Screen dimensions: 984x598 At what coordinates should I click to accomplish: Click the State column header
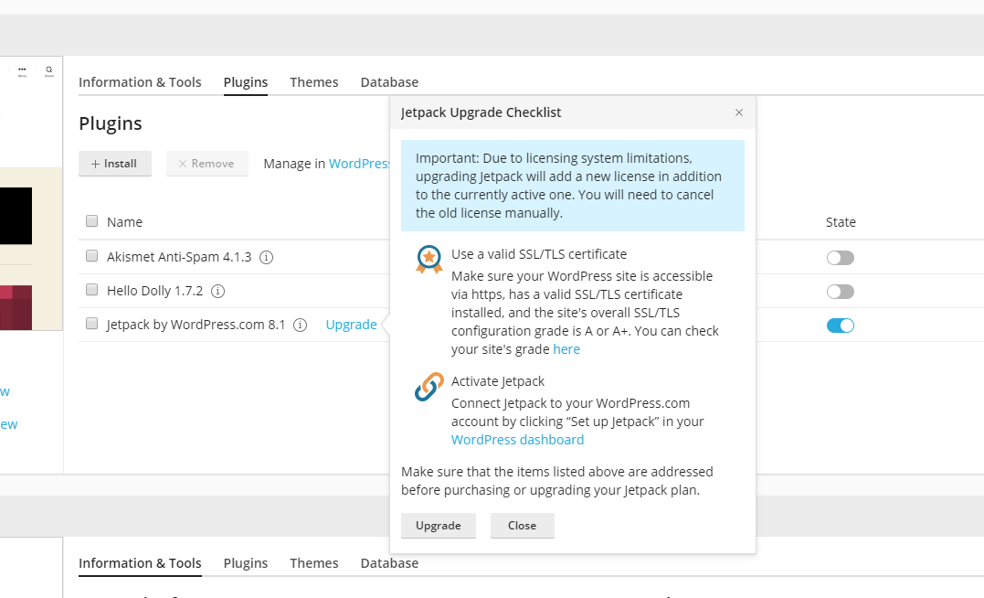point(841,222)
